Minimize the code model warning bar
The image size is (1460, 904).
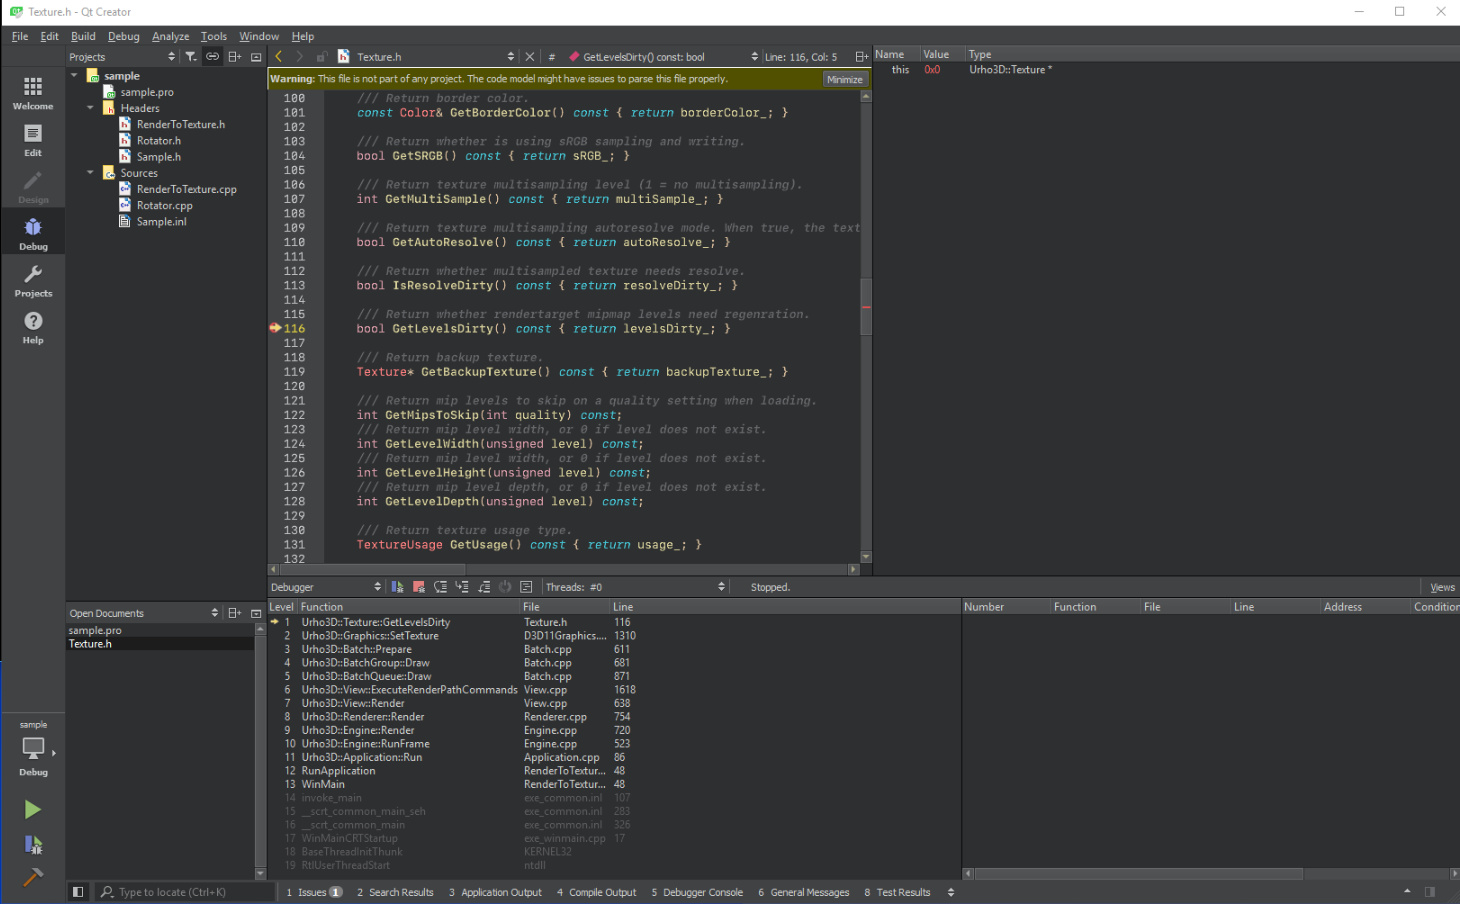pyautogui.click(x=845, y=79)
